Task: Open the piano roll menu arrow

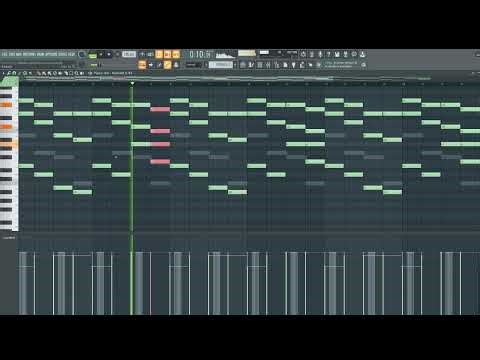Action: pos(3,73)
